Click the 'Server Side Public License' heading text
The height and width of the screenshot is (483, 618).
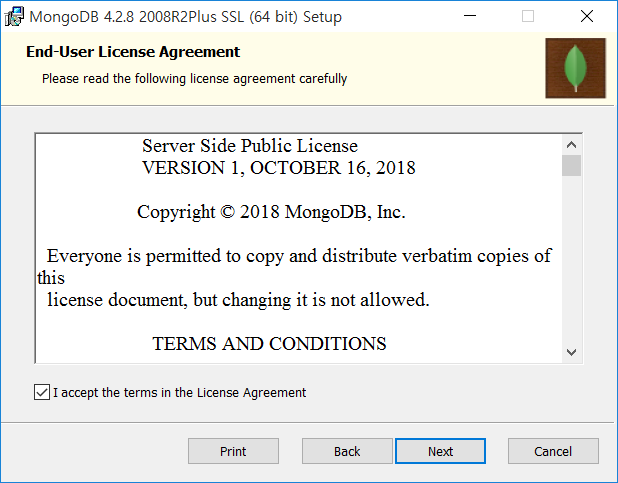point(250,146)
